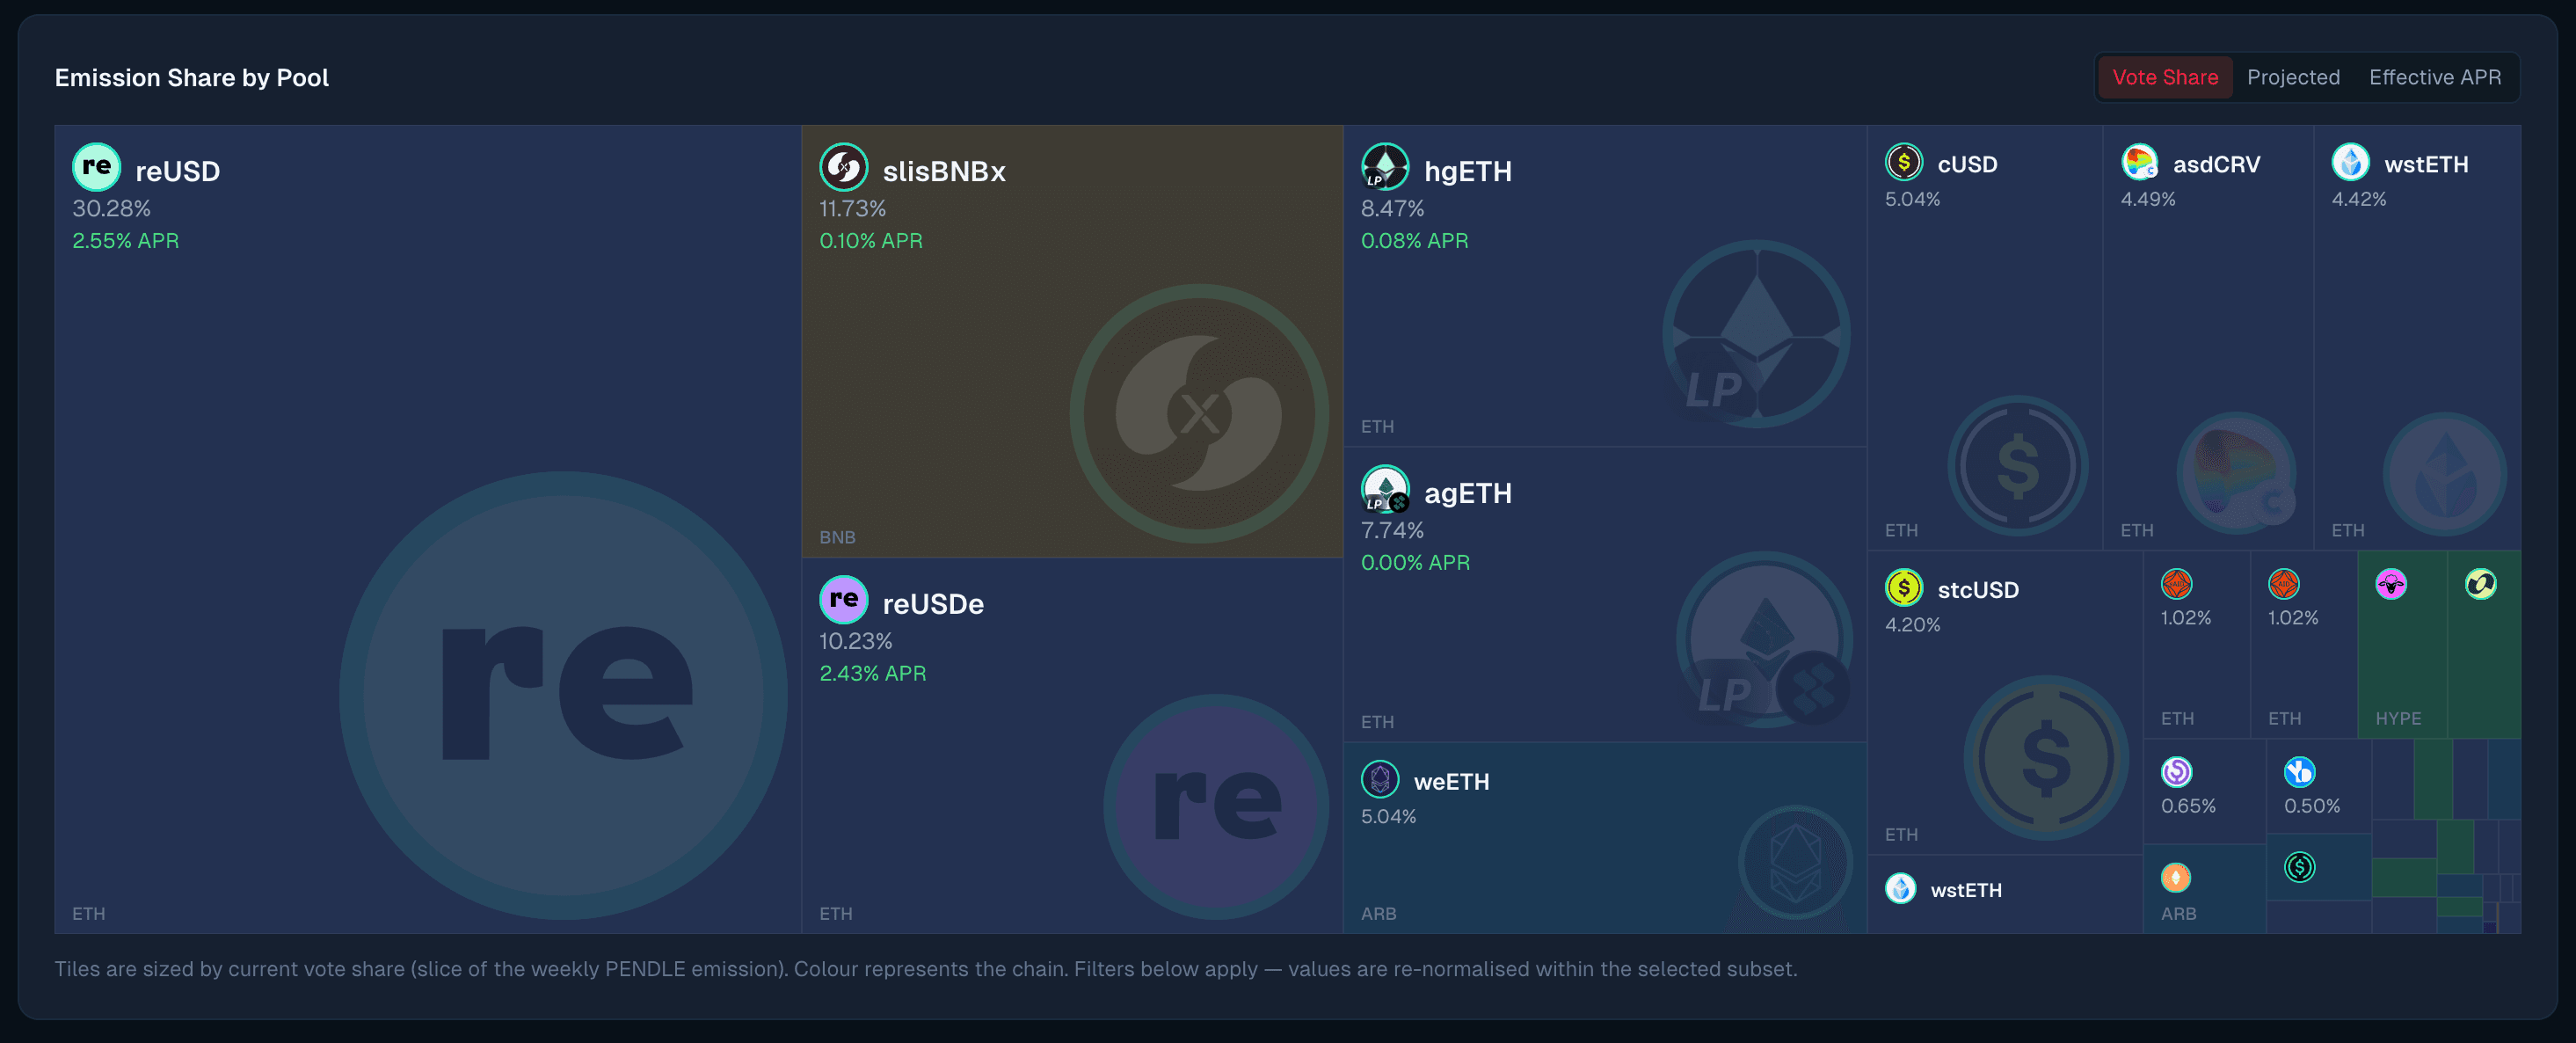
Task: Click the 0.00% APR label
Action: [1416, 563]
